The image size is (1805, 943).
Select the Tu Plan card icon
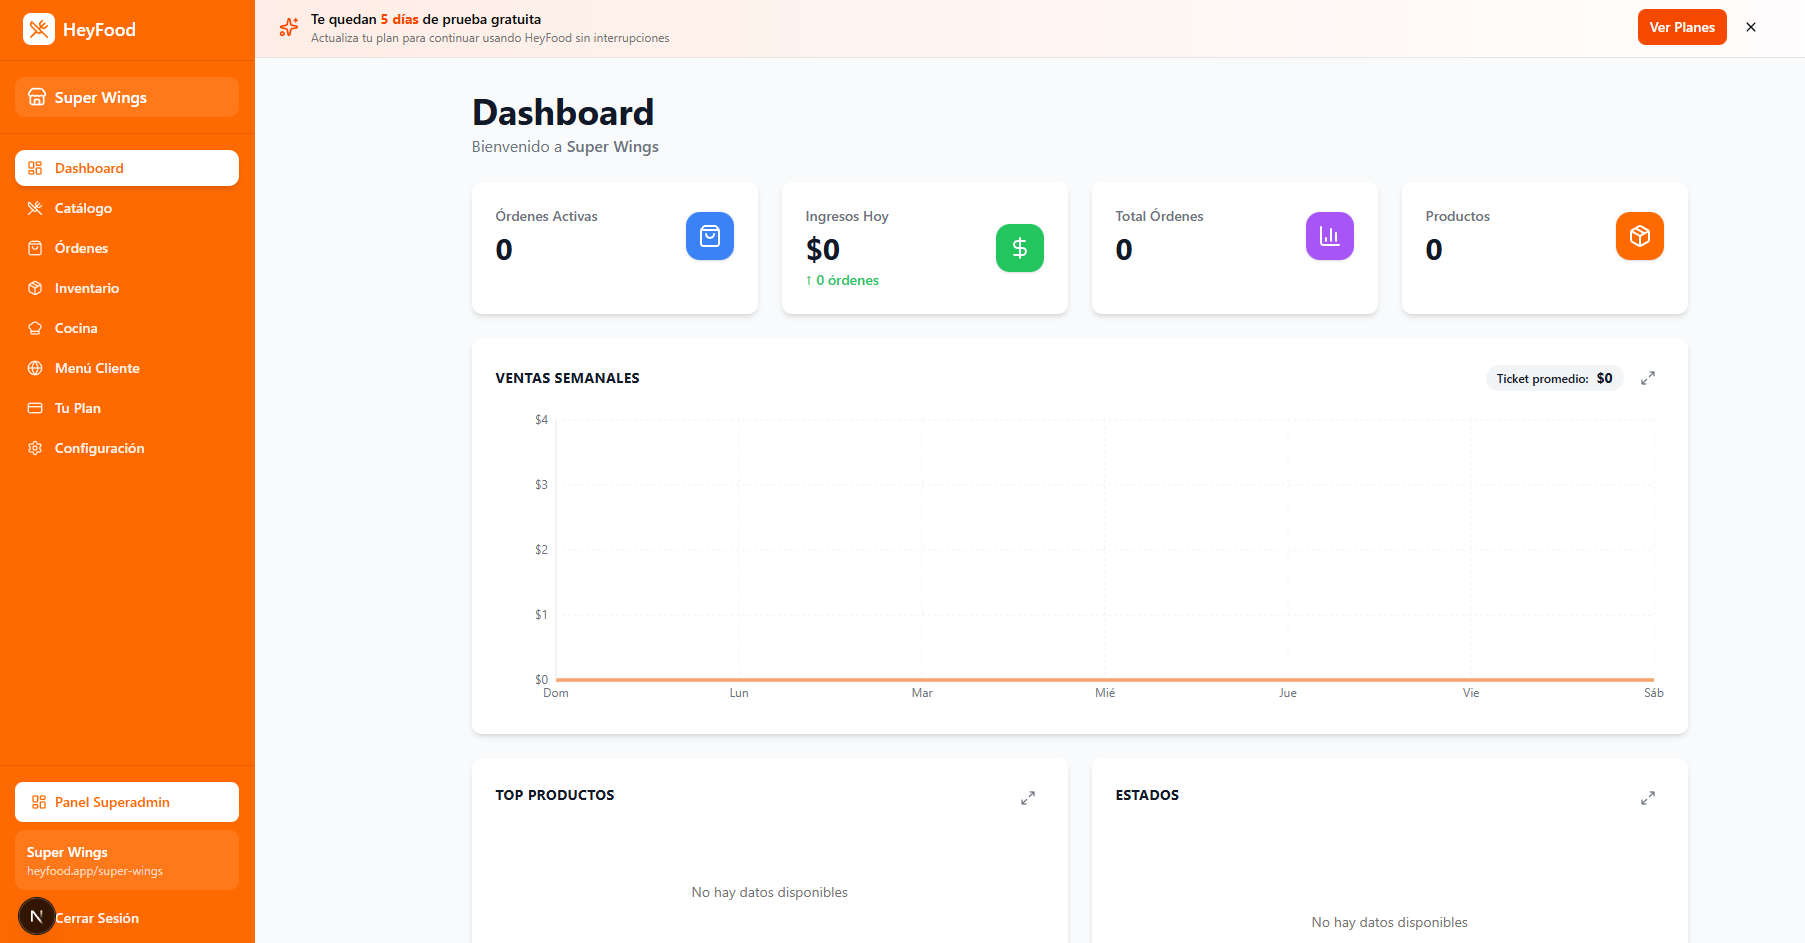35,408
